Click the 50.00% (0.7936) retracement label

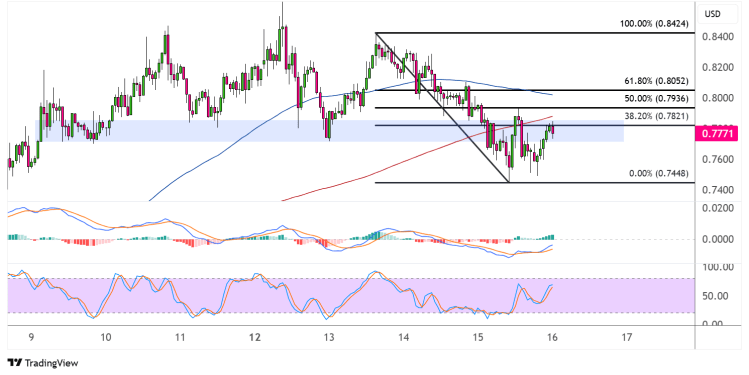(x=656, y=98)
